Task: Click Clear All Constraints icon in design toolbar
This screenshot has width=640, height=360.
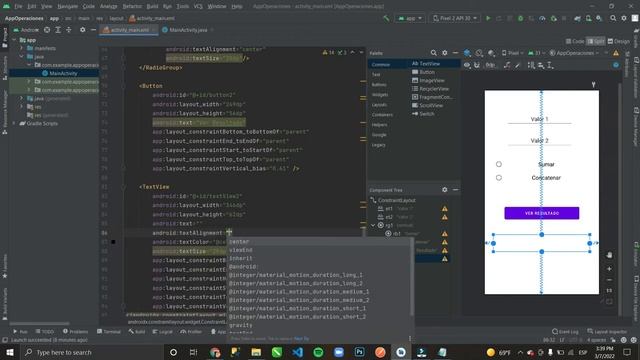Action: [507, 65]
